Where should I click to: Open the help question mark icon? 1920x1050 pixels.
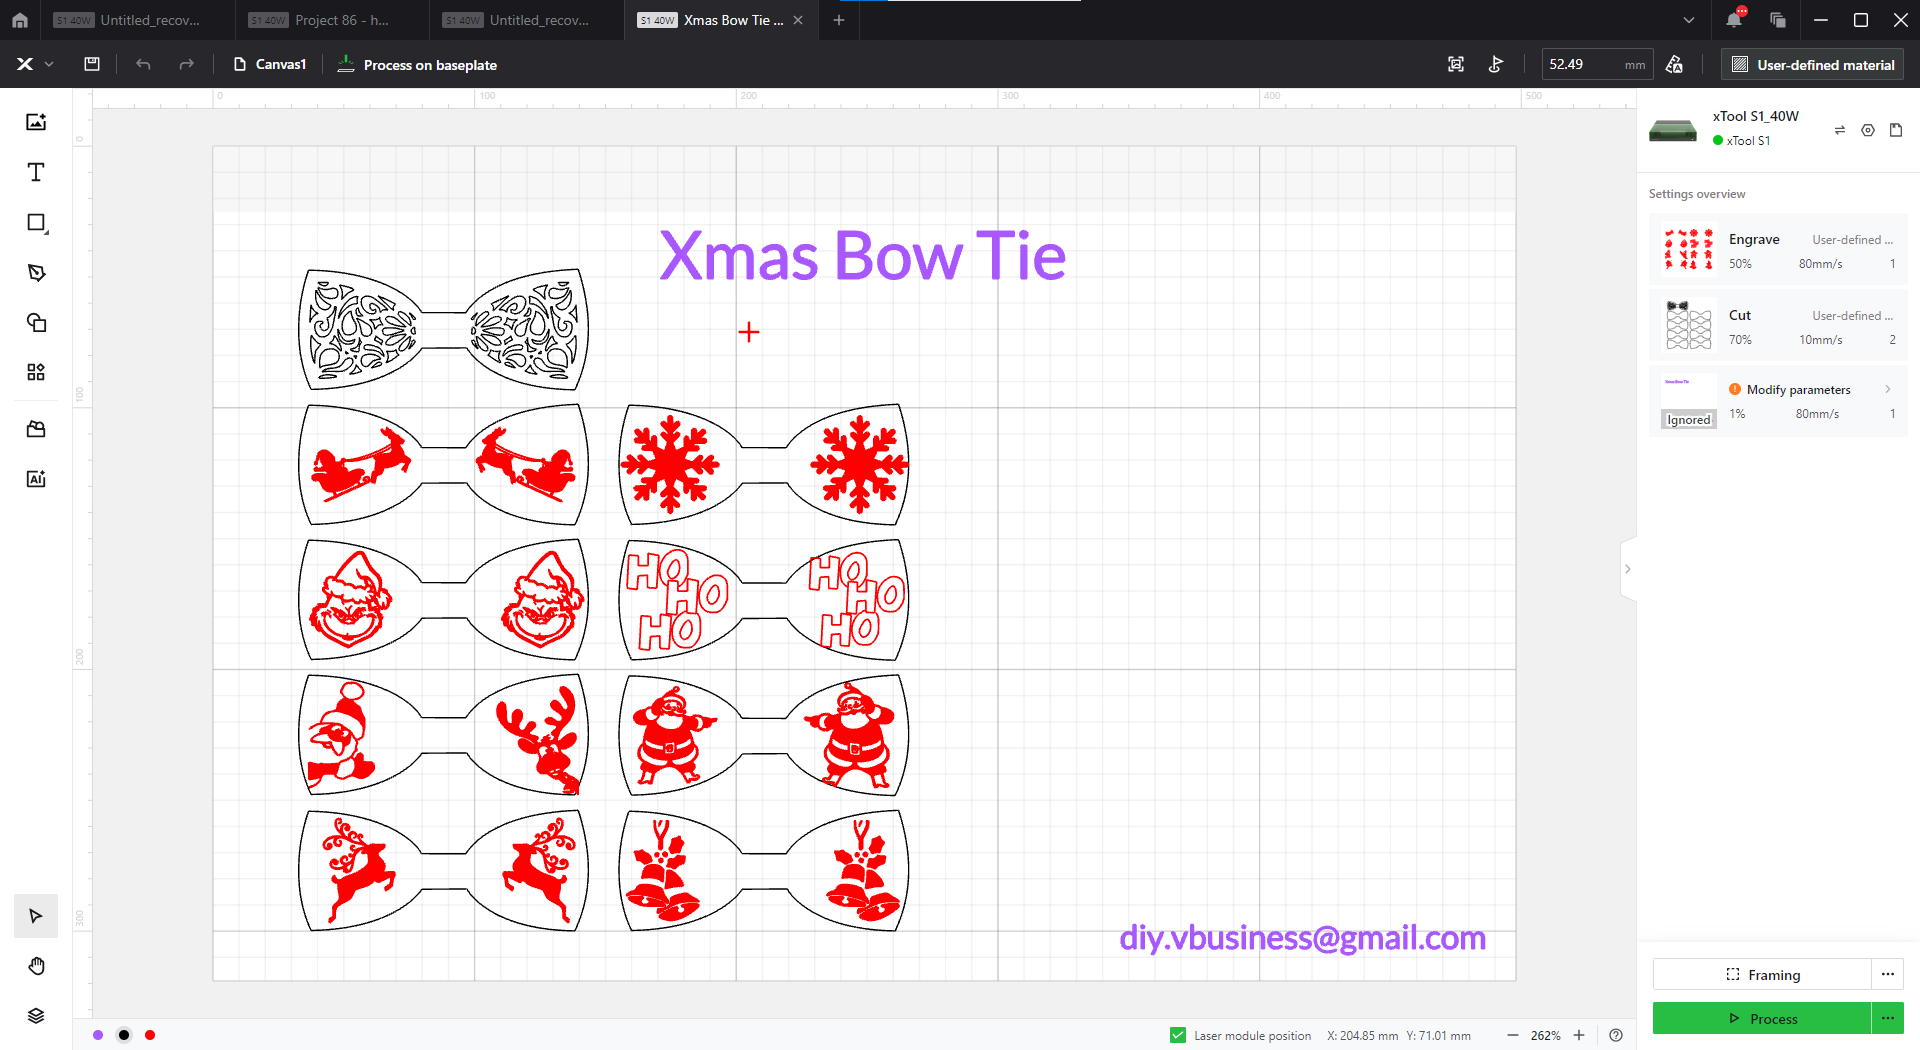(1616, 1035)
